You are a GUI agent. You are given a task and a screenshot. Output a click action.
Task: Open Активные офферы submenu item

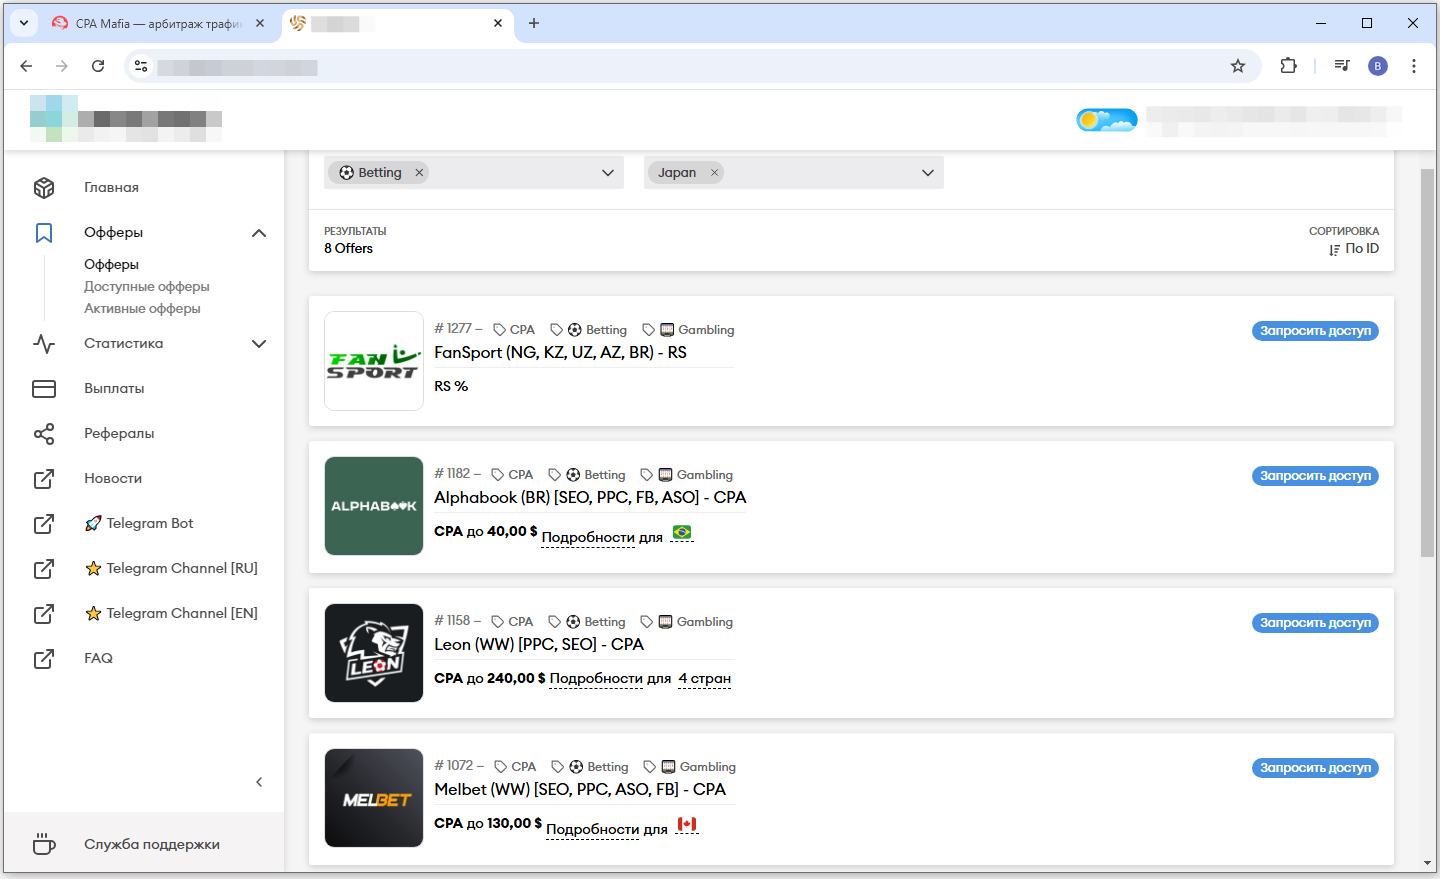pyautogui.click(x=142, y=308)
